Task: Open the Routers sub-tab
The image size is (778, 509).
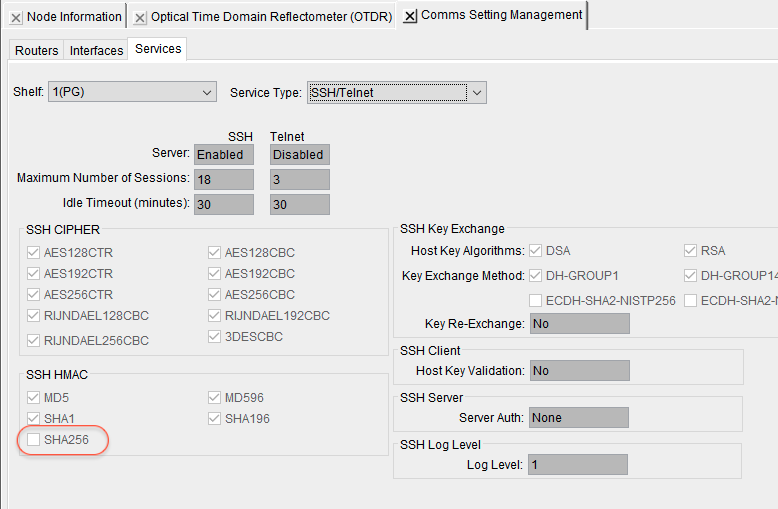Action: point(36,51)
